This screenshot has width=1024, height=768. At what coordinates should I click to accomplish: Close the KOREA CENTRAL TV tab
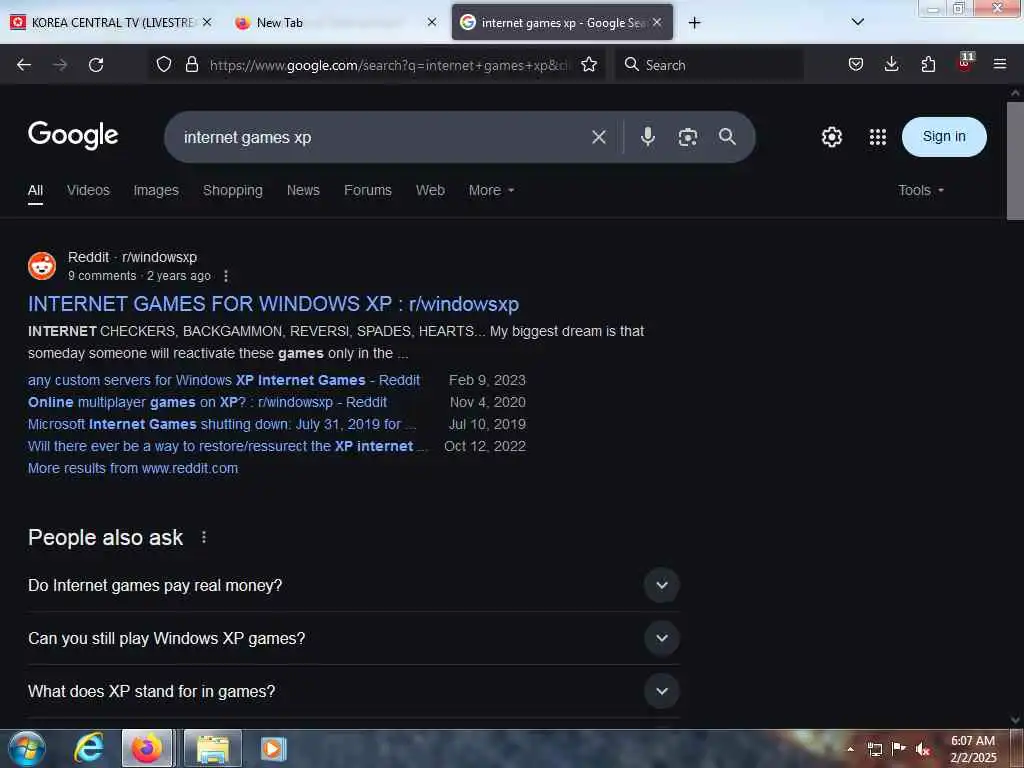207,22
